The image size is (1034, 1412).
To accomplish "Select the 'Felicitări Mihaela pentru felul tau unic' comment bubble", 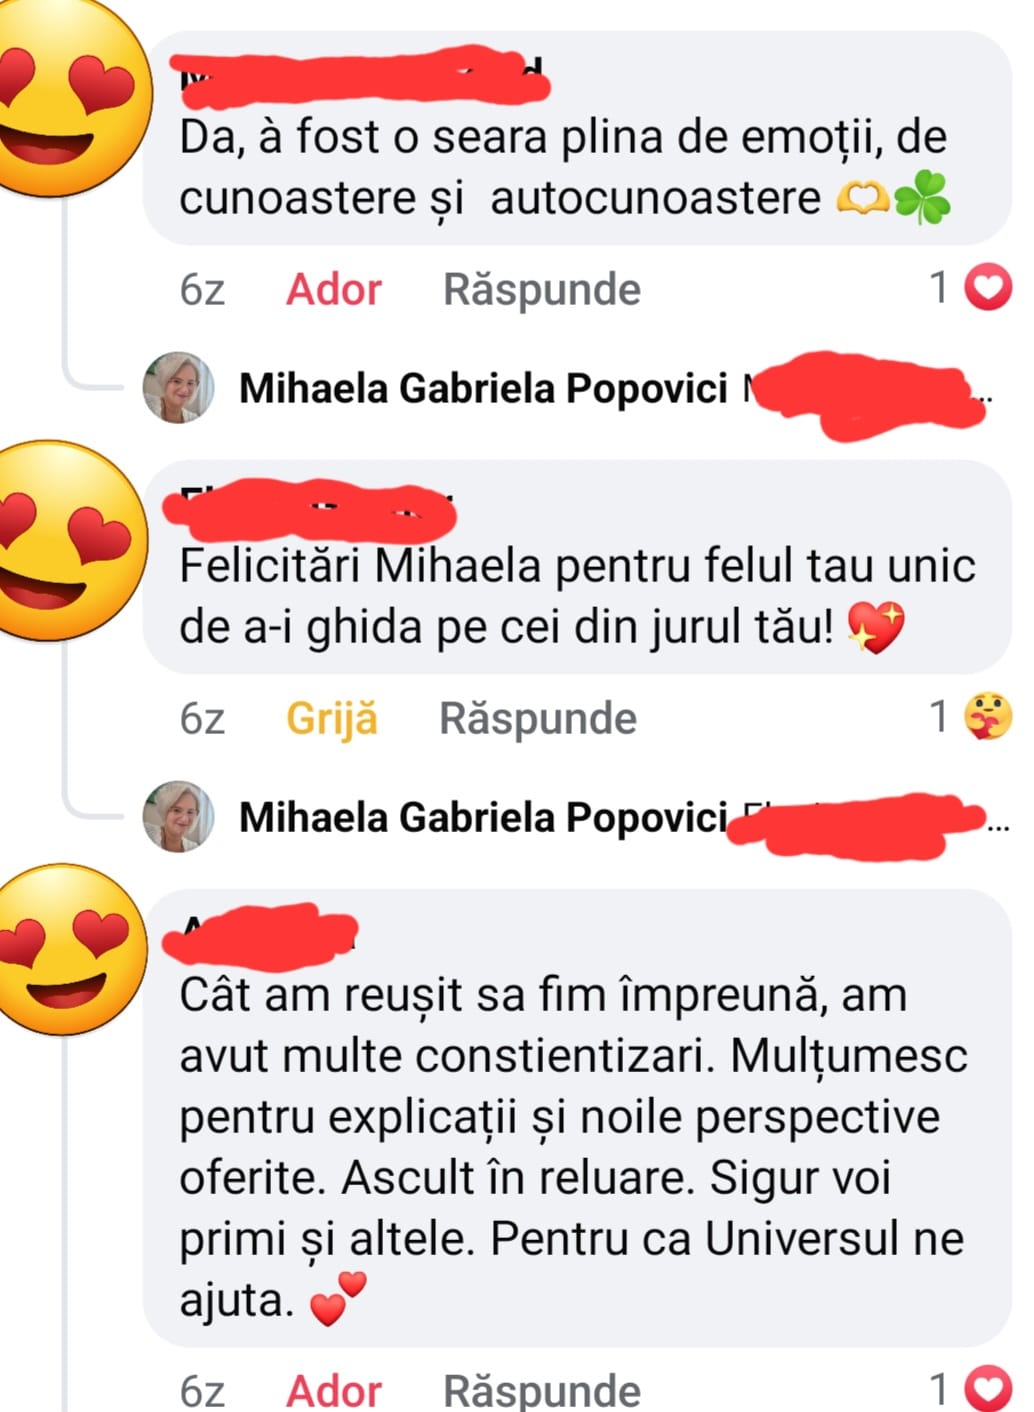I will click(576, 596).
